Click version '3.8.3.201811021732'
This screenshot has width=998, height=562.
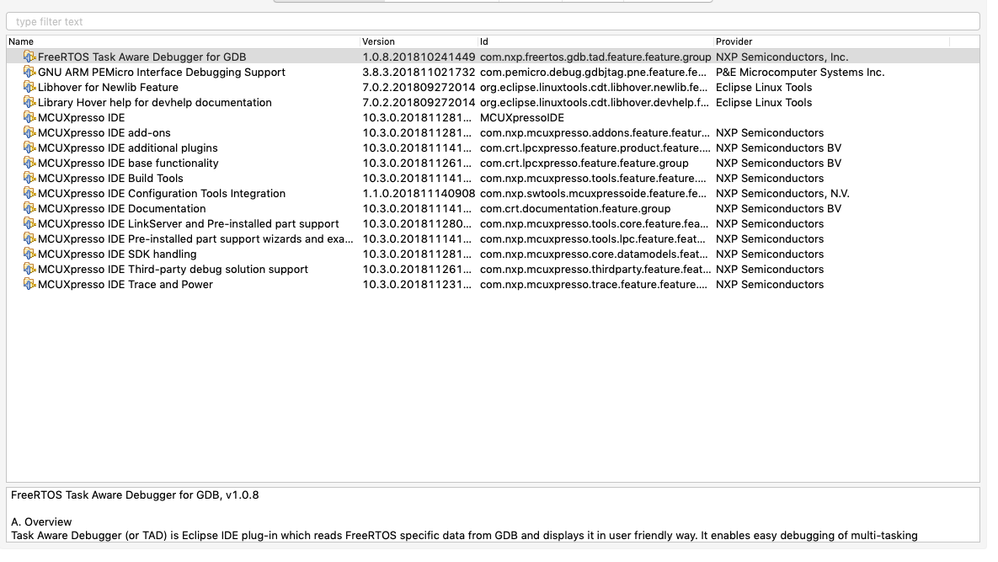(x=419, y=73)
